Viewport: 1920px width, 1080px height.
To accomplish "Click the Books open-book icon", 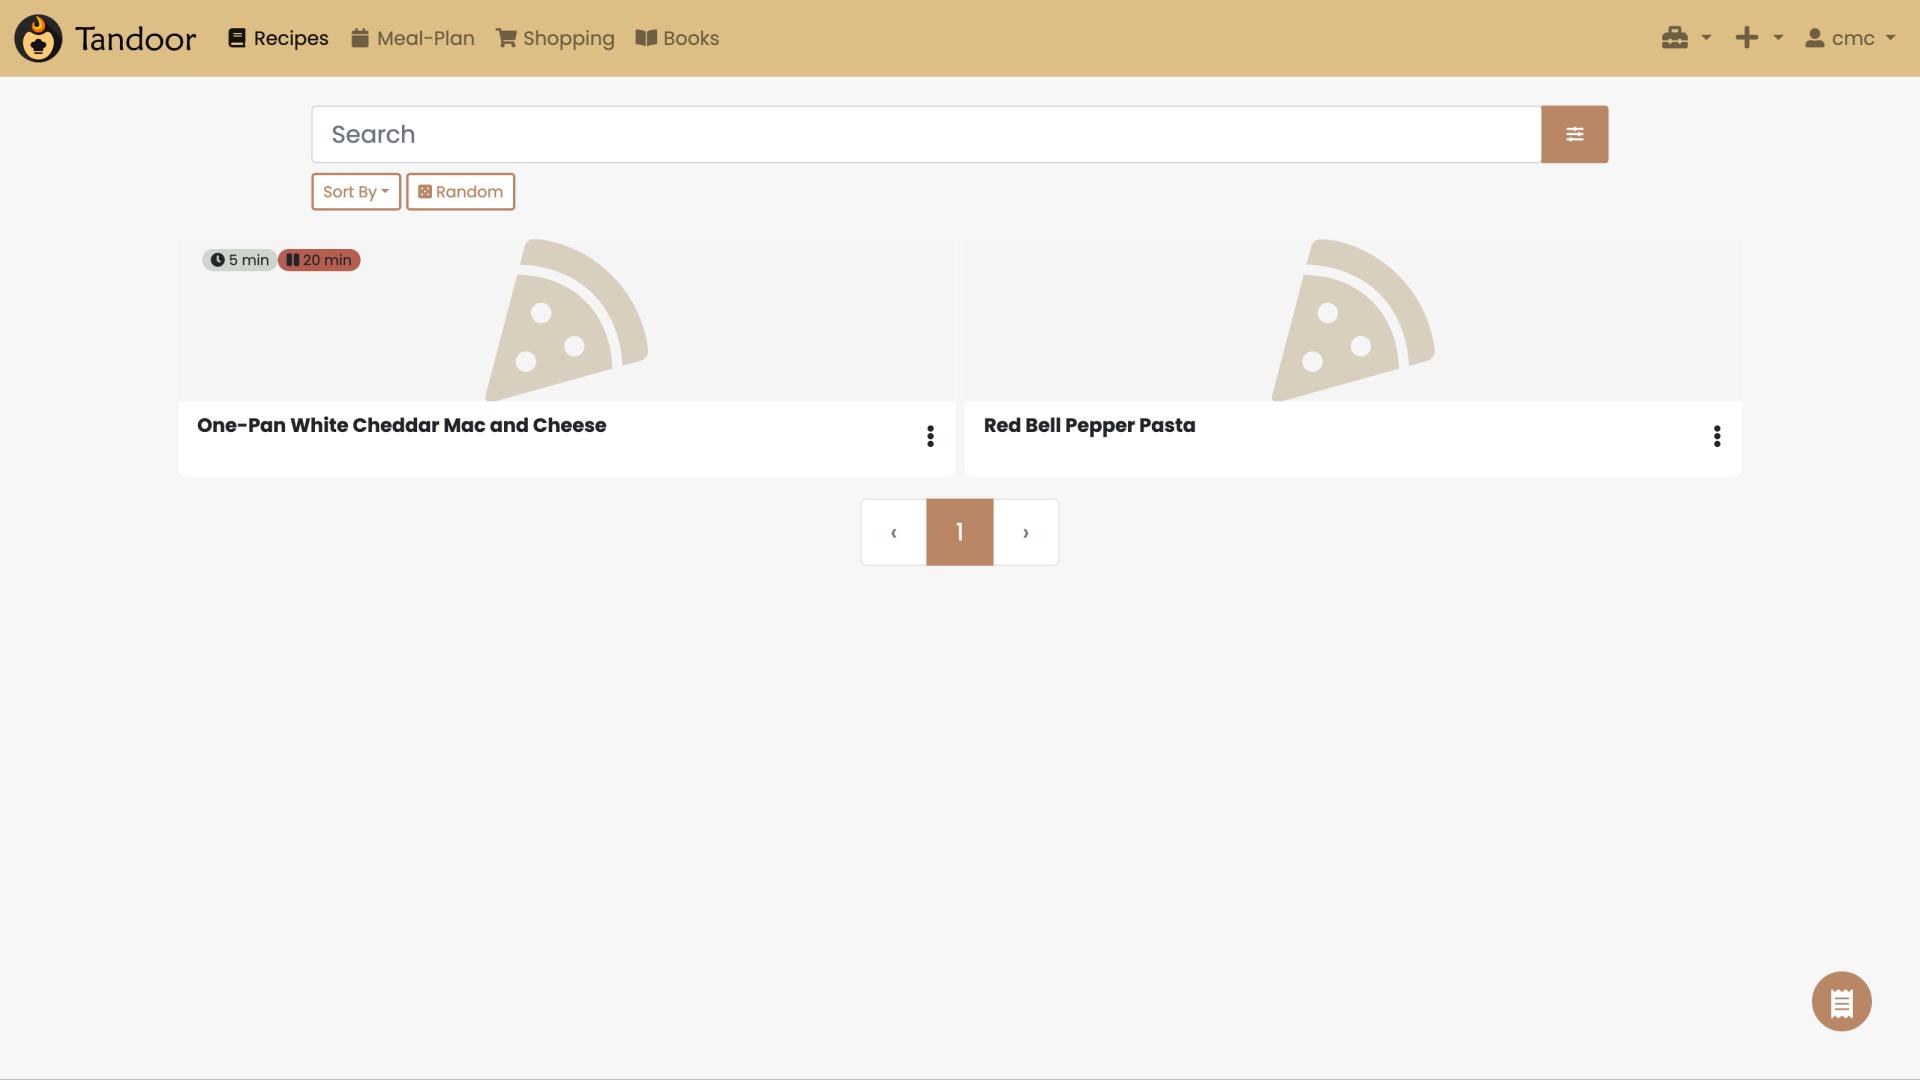I will (x=646, y=37).
